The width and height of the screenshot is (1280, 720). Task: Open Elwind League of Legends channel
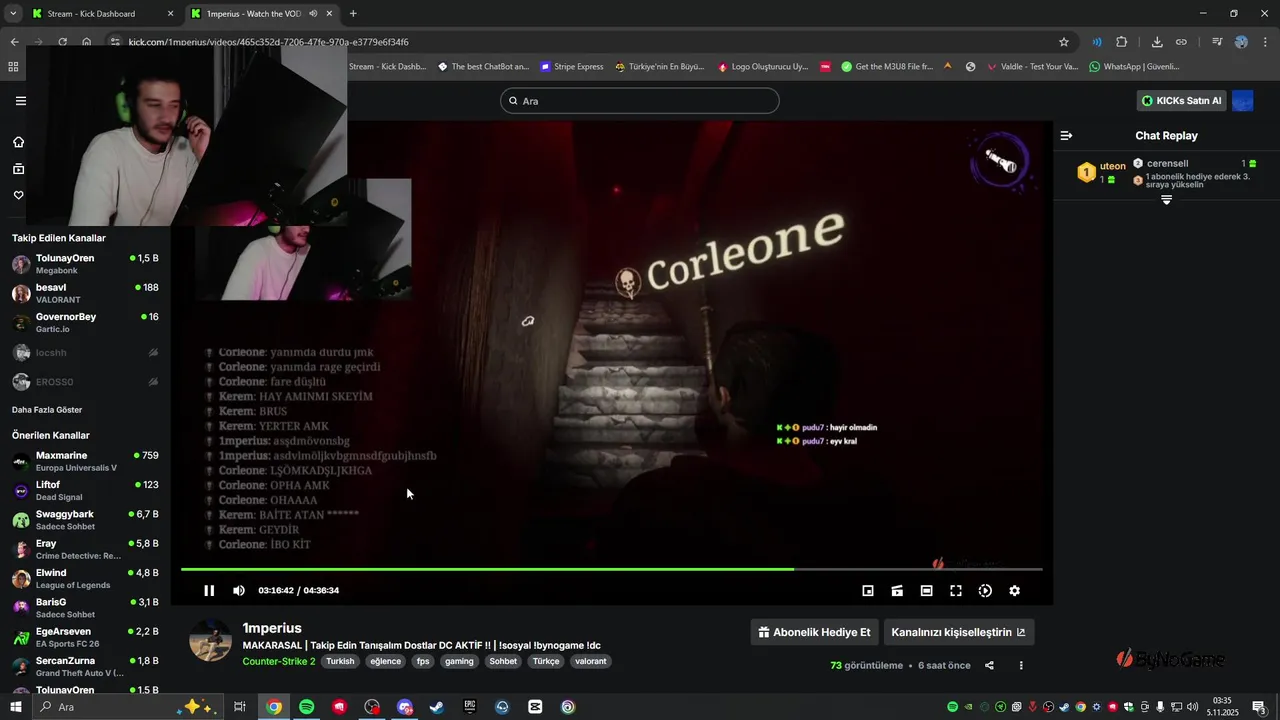tap(85, 578)
